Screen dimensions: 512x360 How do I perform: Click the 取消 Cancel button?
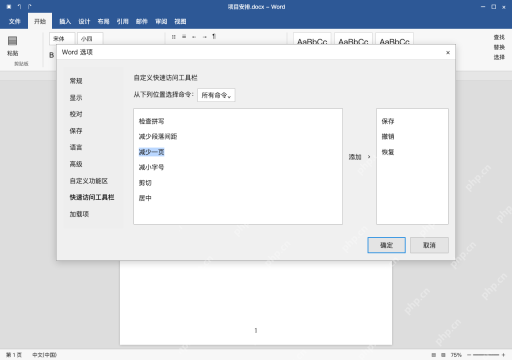[429, 245]
